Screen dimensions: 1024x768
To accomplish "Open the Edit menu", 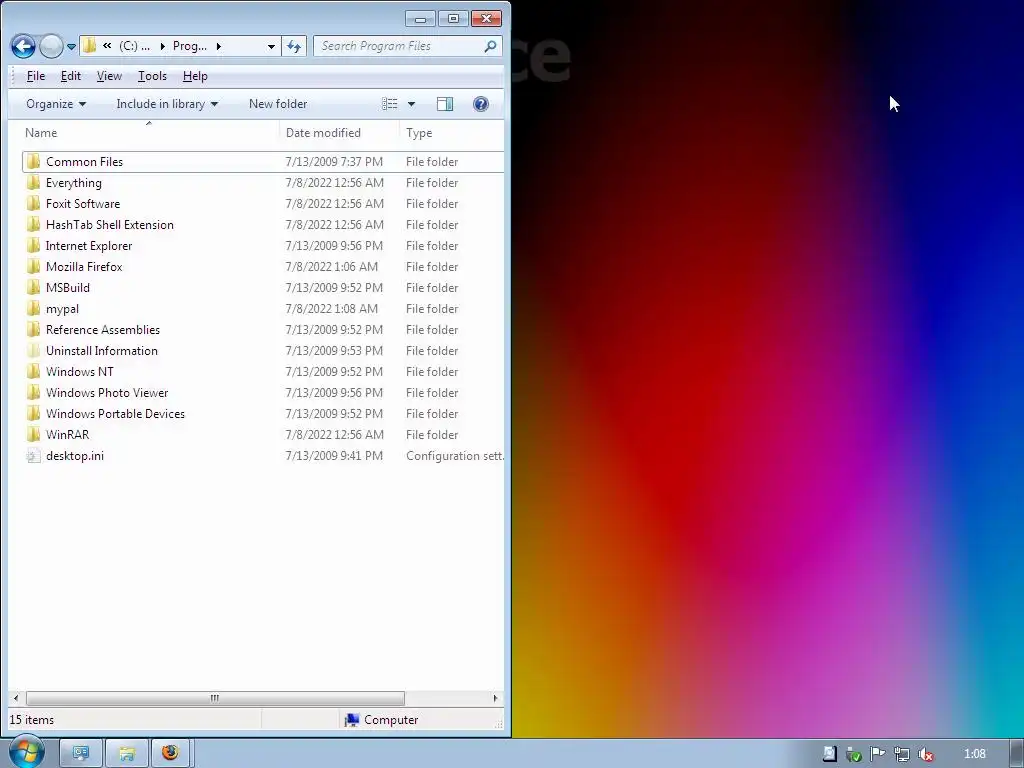I will tap(71, 76).
